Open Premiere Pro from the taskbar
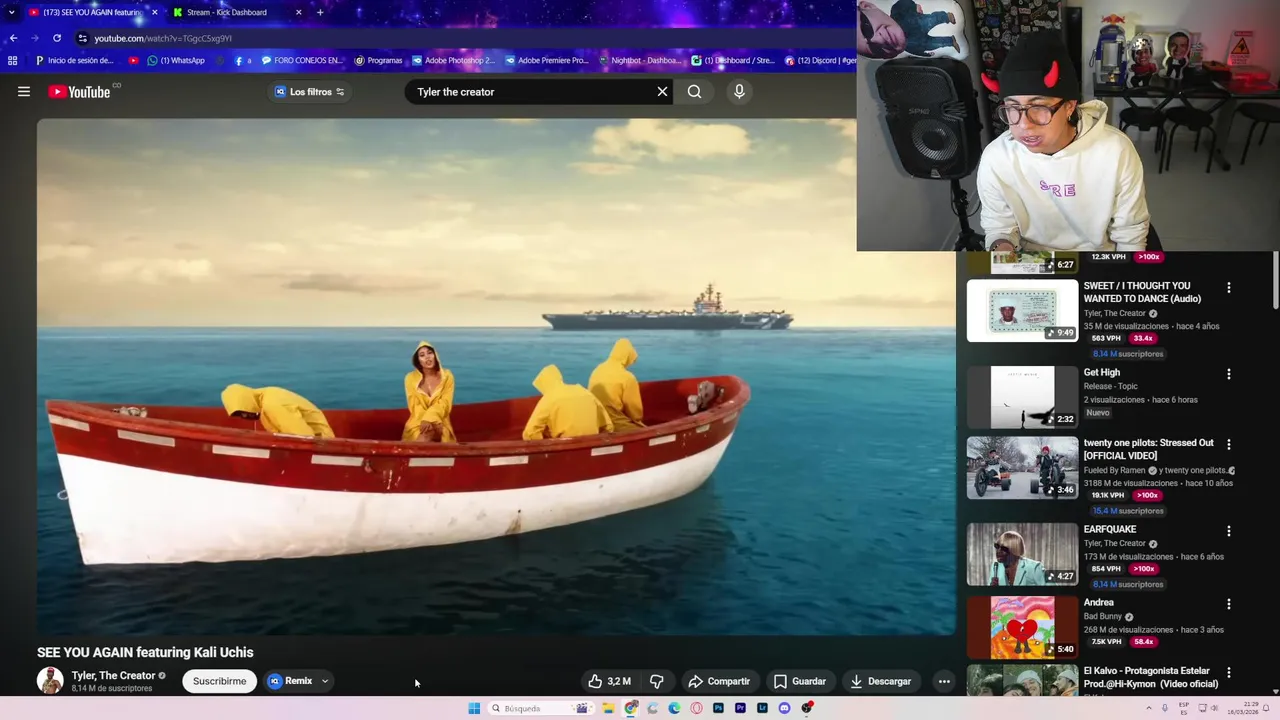Image resolution: width=1280 pixels, height=720 pixels. 740,708
